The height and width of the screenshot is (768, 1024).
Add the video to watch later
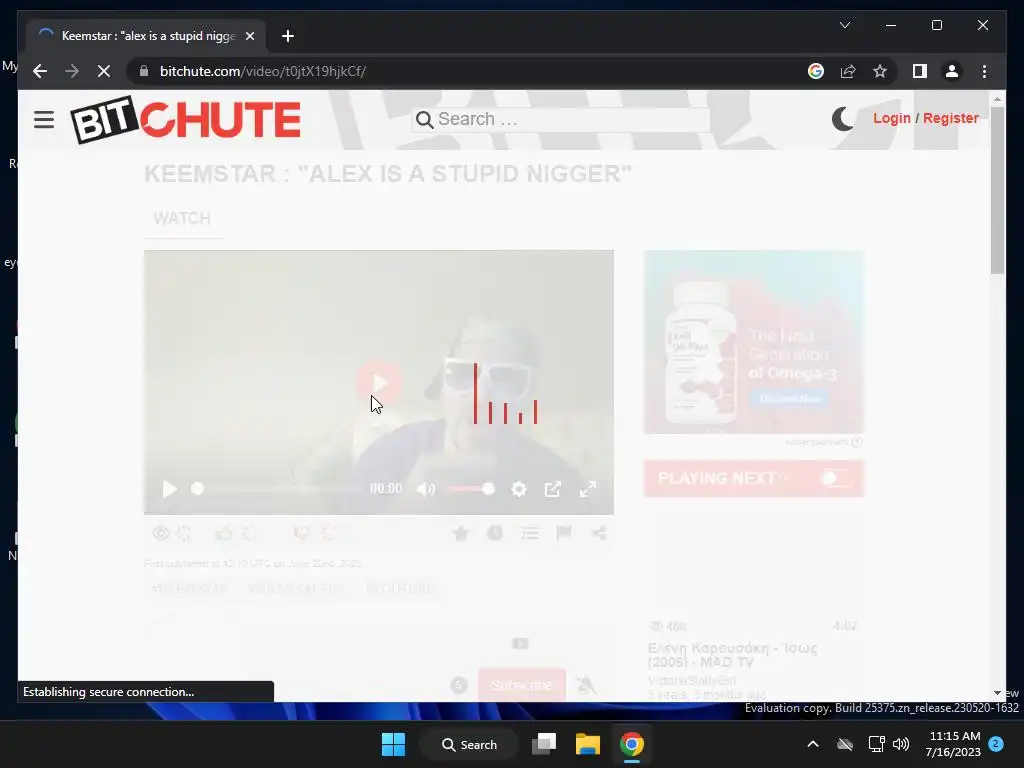(495, 534)
